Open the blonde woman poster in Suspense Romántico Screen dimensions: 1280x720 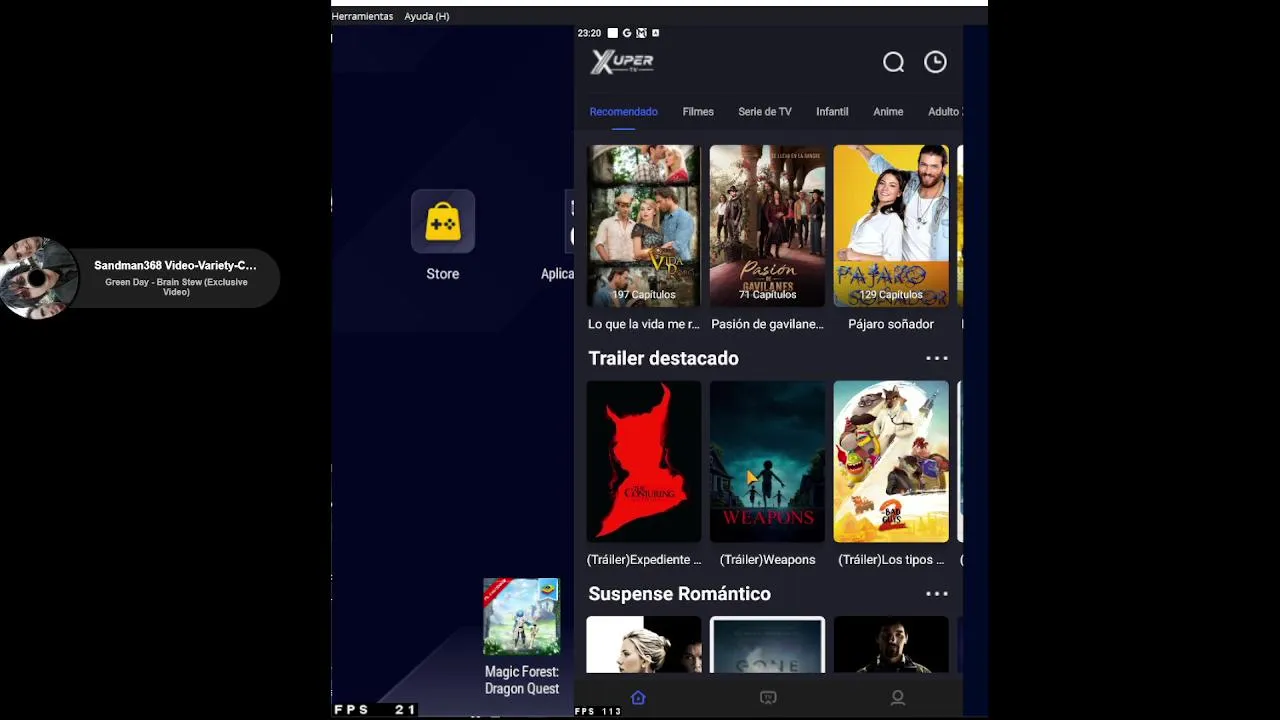pos(644,645)
